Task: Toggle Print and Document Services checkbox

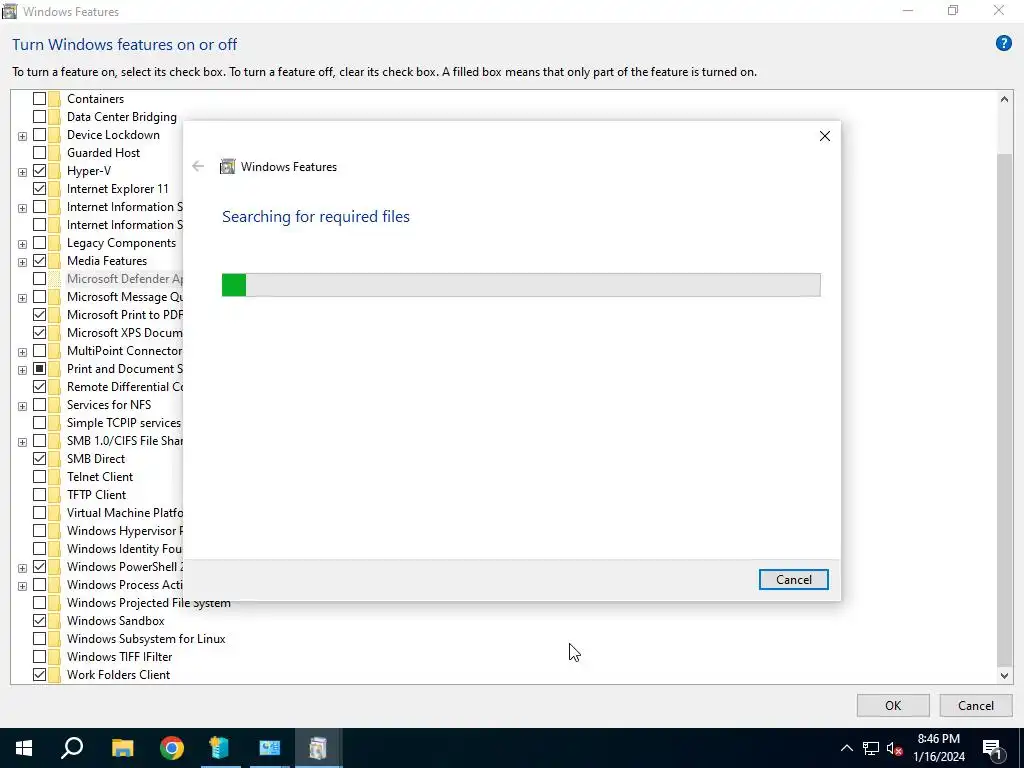Action: click(39, 368)
